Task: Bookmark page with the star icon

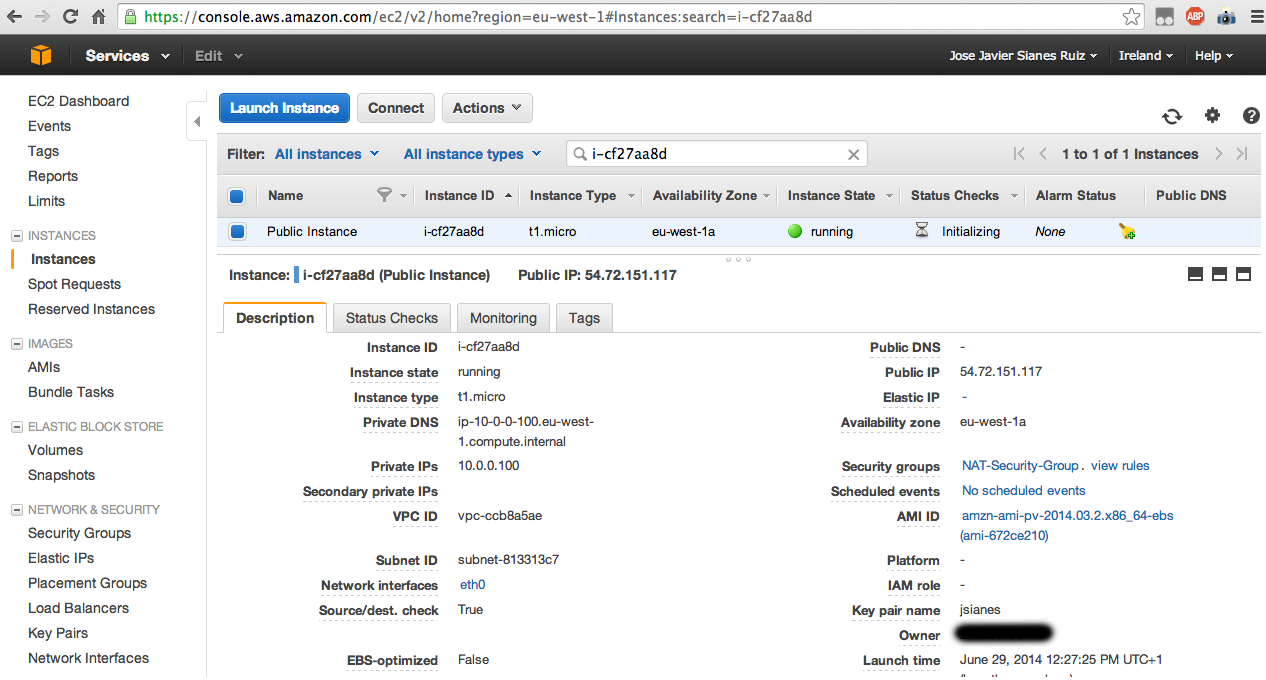Action: pyautogui.click(x=1131, y=16)
